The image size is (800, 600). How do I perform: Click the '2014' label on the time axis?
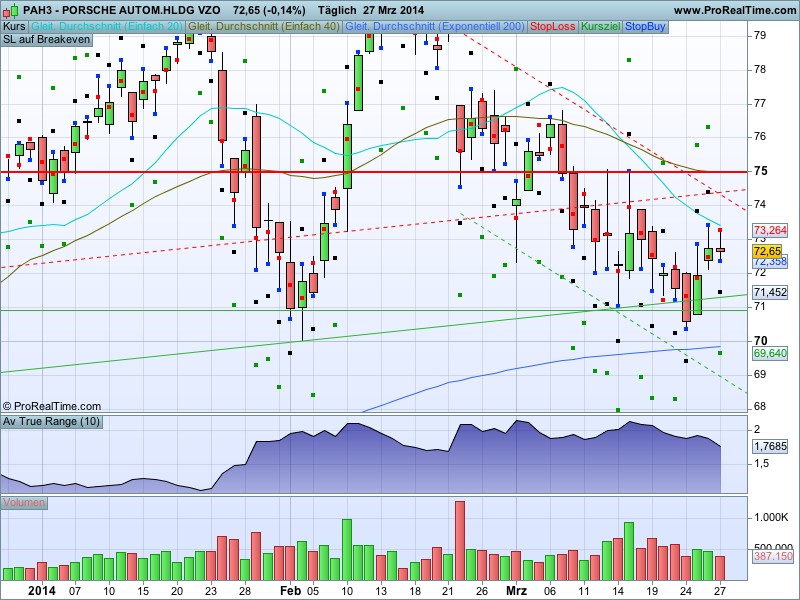coord(42,591)
